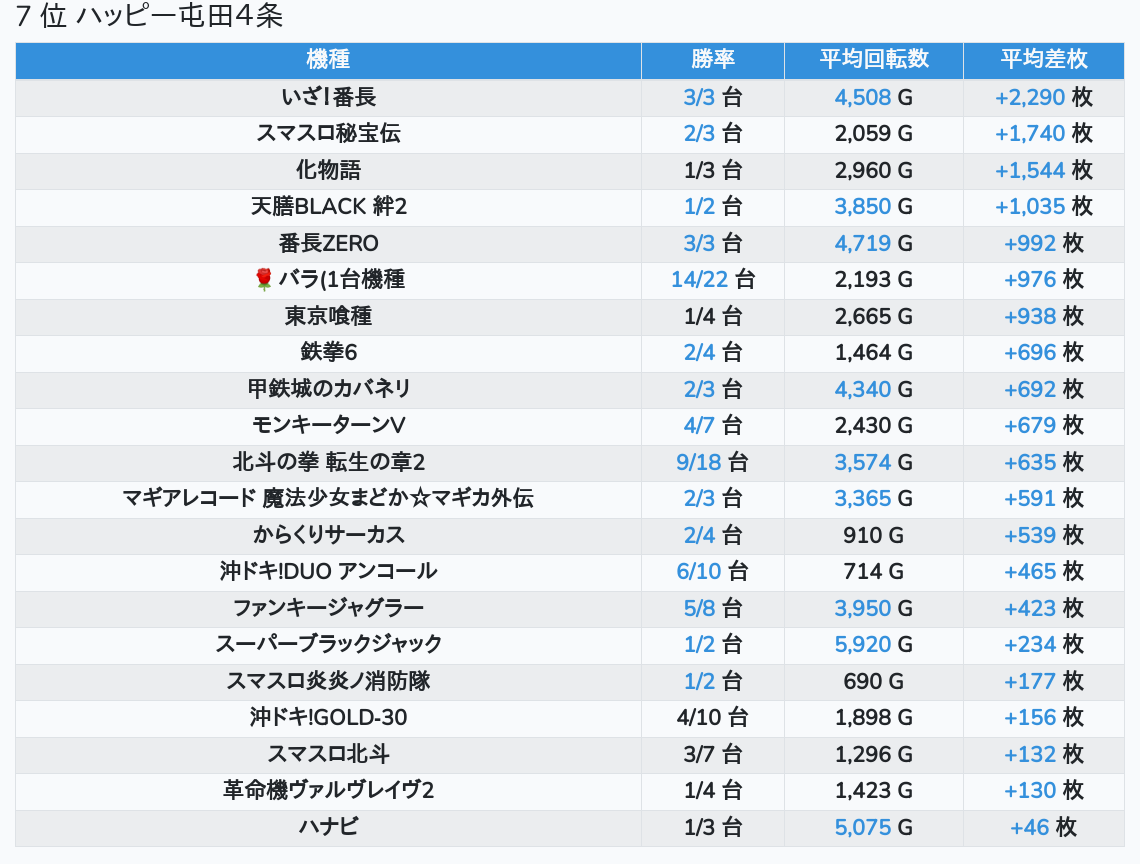Viewport: 1140px width, 864px height.
Task: Click the 機種 column header
Action: (x=328, y=59)
